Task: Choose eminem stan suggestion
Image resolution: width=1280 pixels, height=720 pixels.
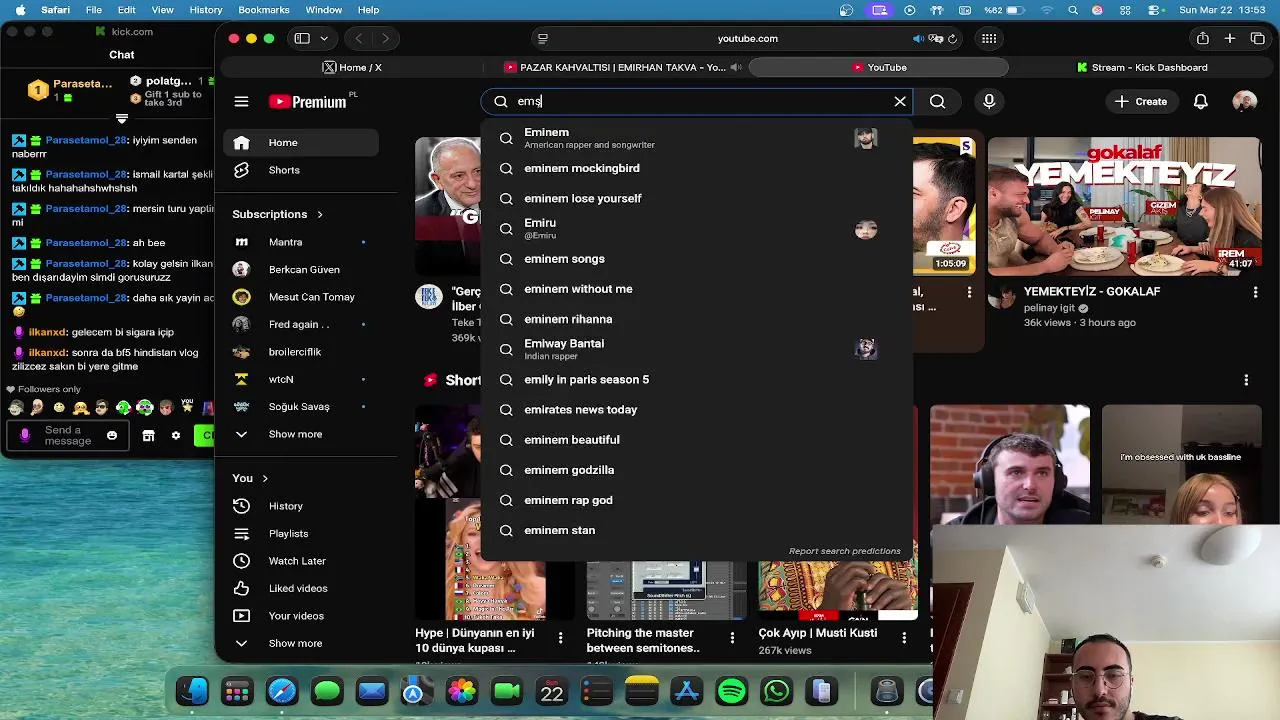Action: click(697, 530)
